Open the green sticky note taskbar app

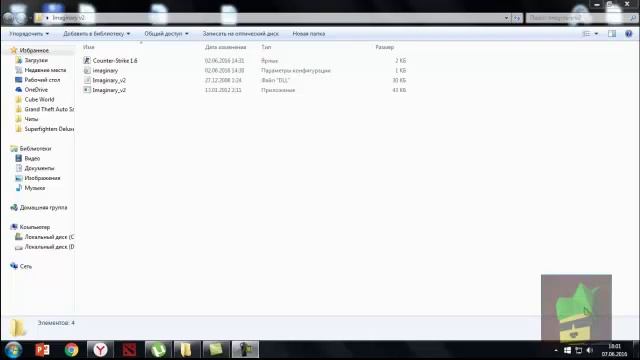(x=216, y=350)
